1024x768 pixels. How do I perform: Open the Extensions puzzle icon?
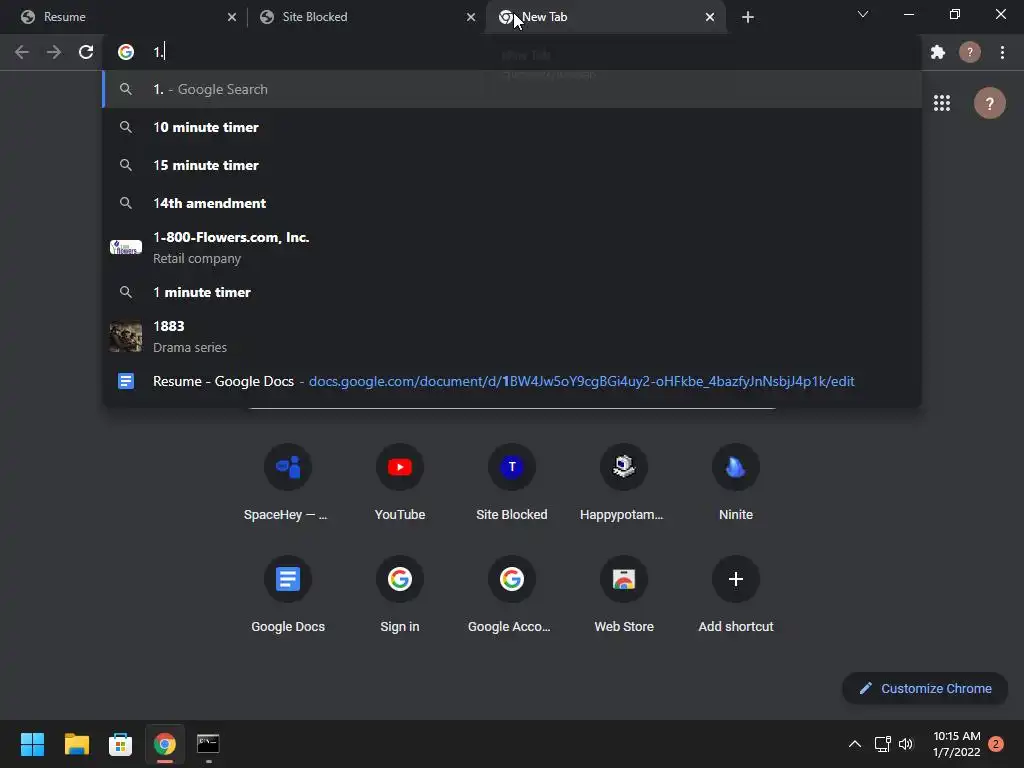point(938,52)
